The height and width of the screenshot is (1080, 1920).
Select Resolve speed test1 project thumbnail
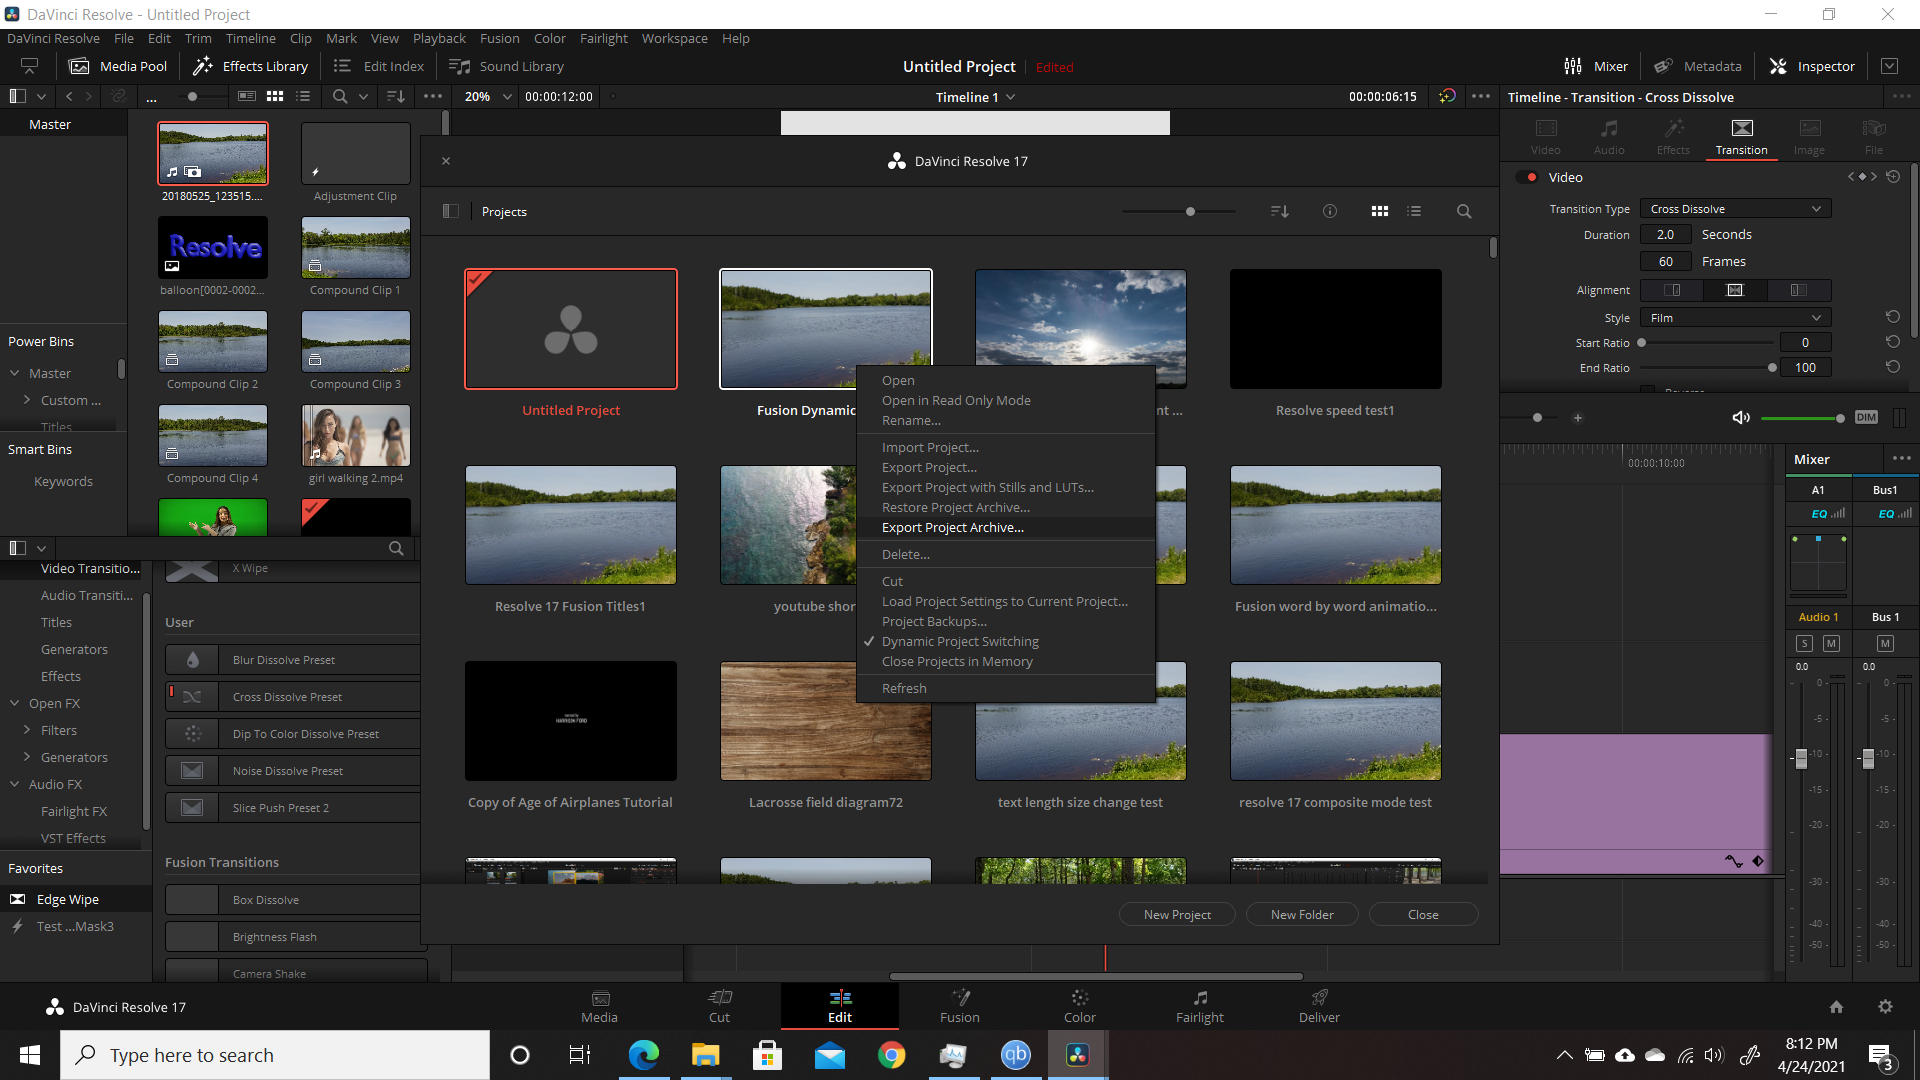point(1335,329)
